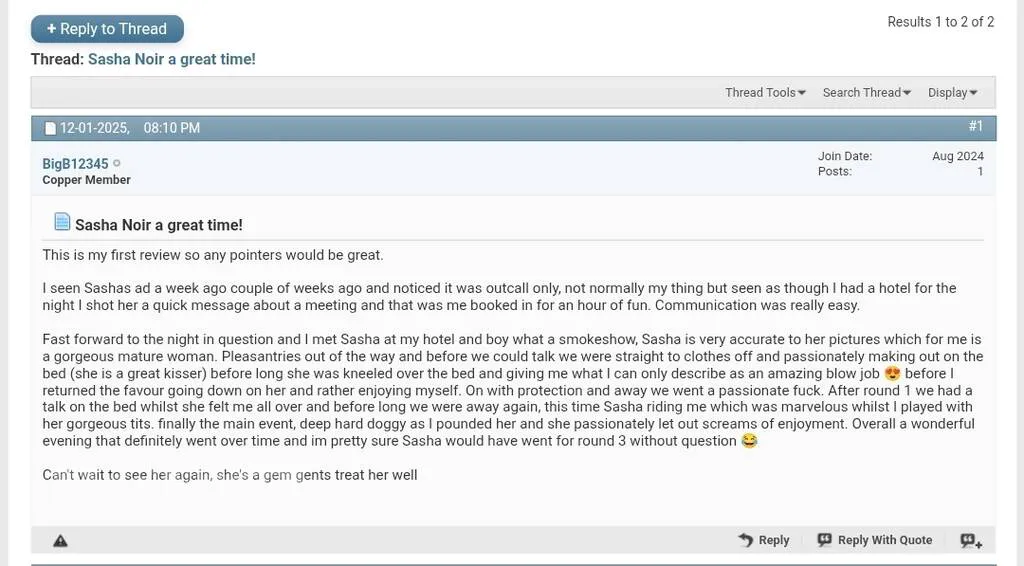The width and height of the screenshot is (1024, 566).
Task: Click the bold post title inside the post body
Action: click(159, 225)
